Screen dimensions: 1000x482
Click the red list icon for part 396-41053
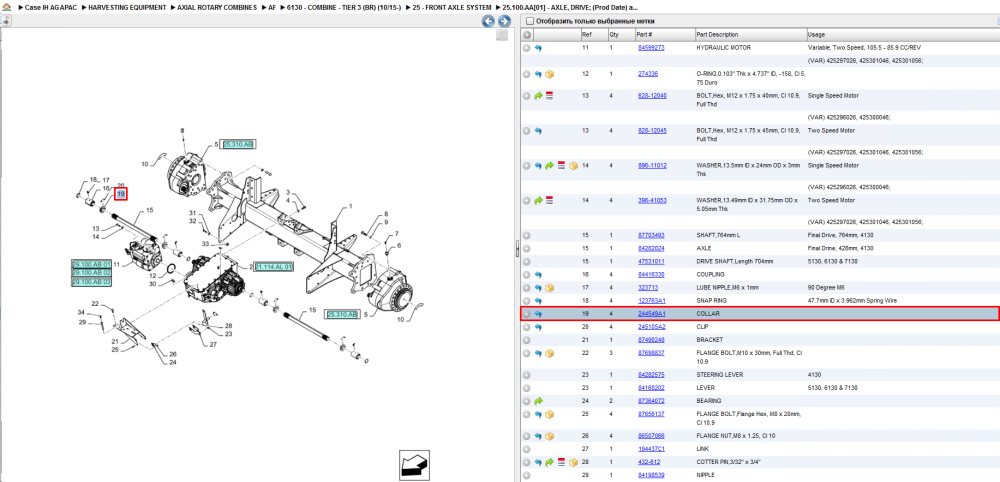[x=549, y=200]
